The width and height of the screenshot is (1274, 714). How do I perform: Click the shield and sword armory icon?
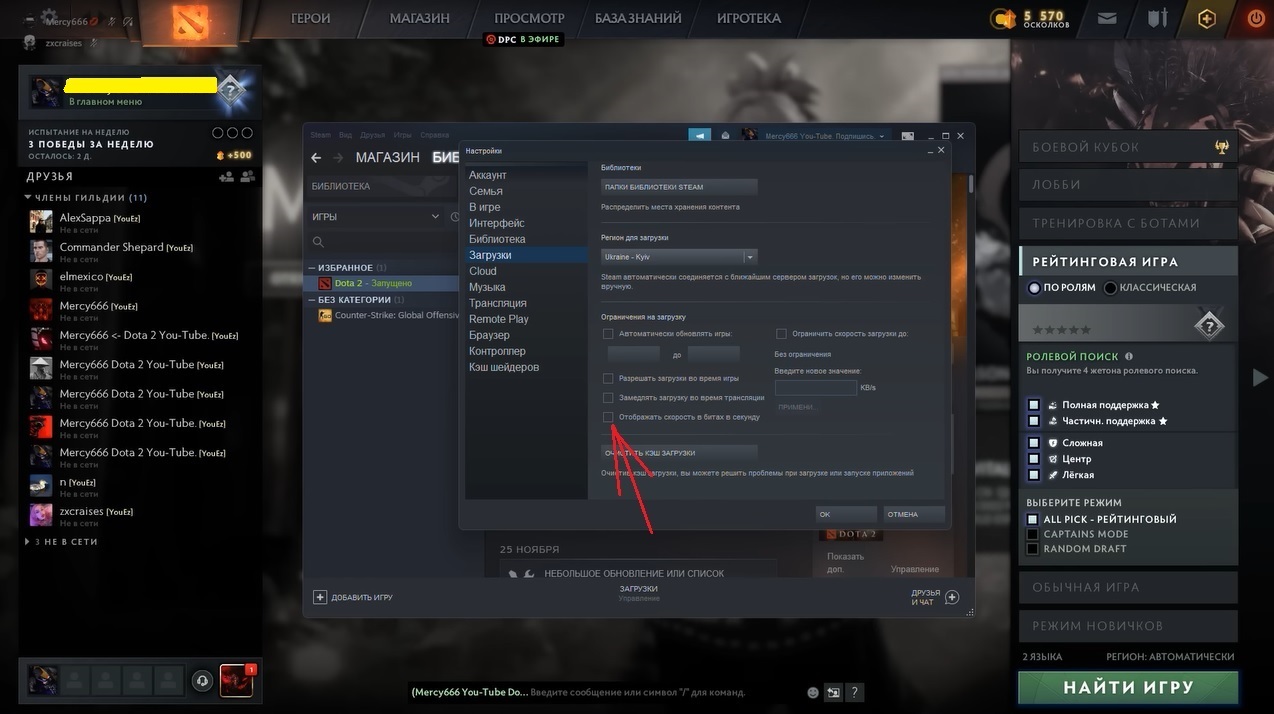tap(1157, 18)
